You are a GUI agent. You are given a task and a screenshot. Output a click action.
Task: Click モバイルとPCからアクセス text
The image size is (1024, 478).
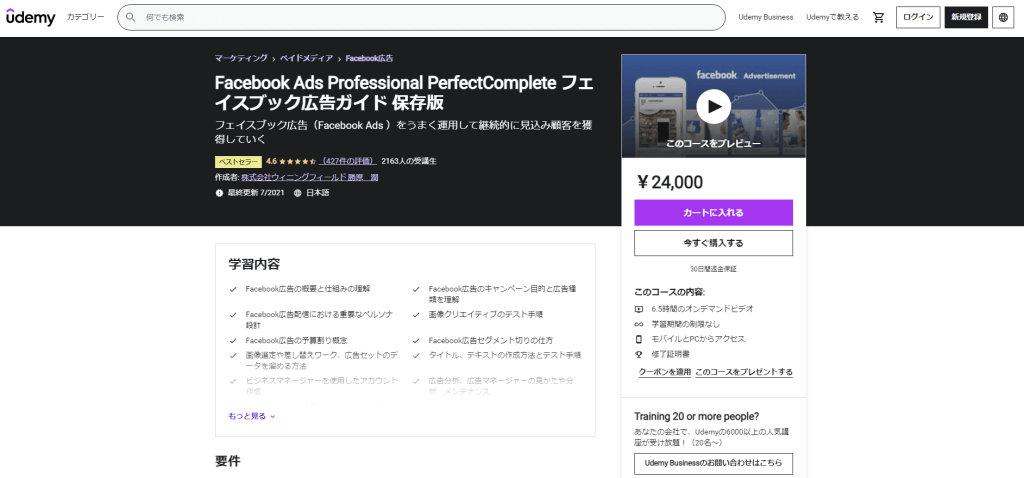tap(698, 339)
